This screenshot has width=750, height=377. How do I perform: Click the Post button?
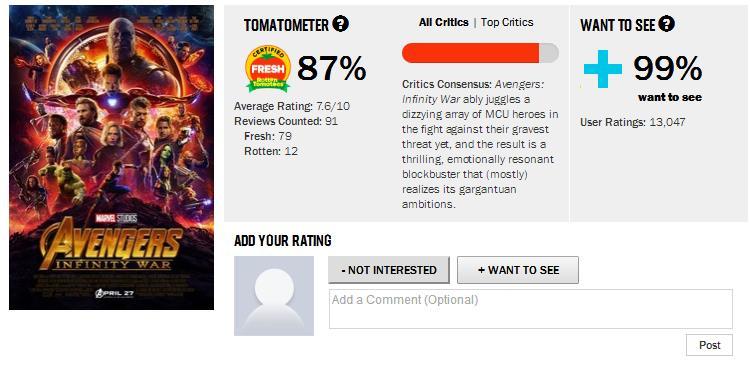(x=709, y=345)
